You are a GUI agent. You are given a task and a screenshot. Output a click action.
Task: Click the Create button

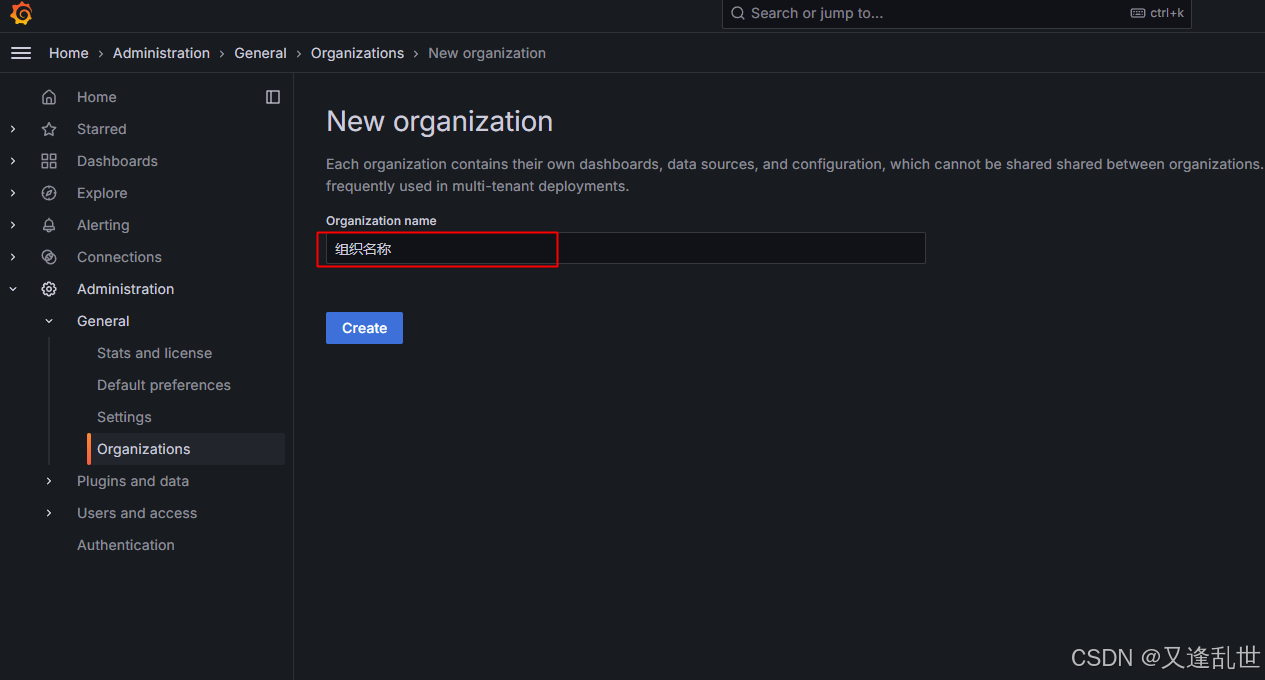(364, 328)
